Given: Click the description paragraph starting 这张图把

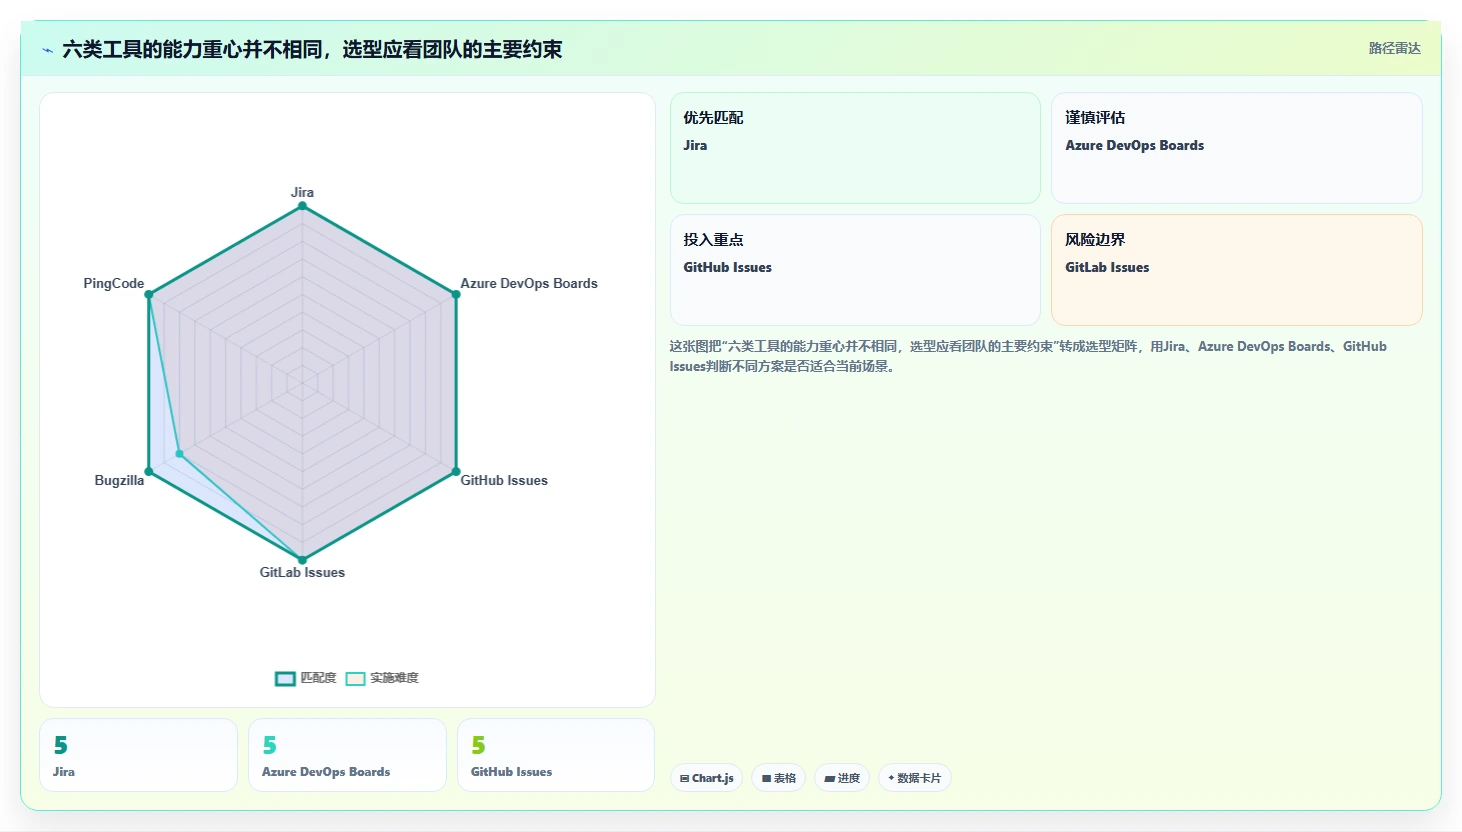Looking at the screenshot, I should click(1028, 356).
